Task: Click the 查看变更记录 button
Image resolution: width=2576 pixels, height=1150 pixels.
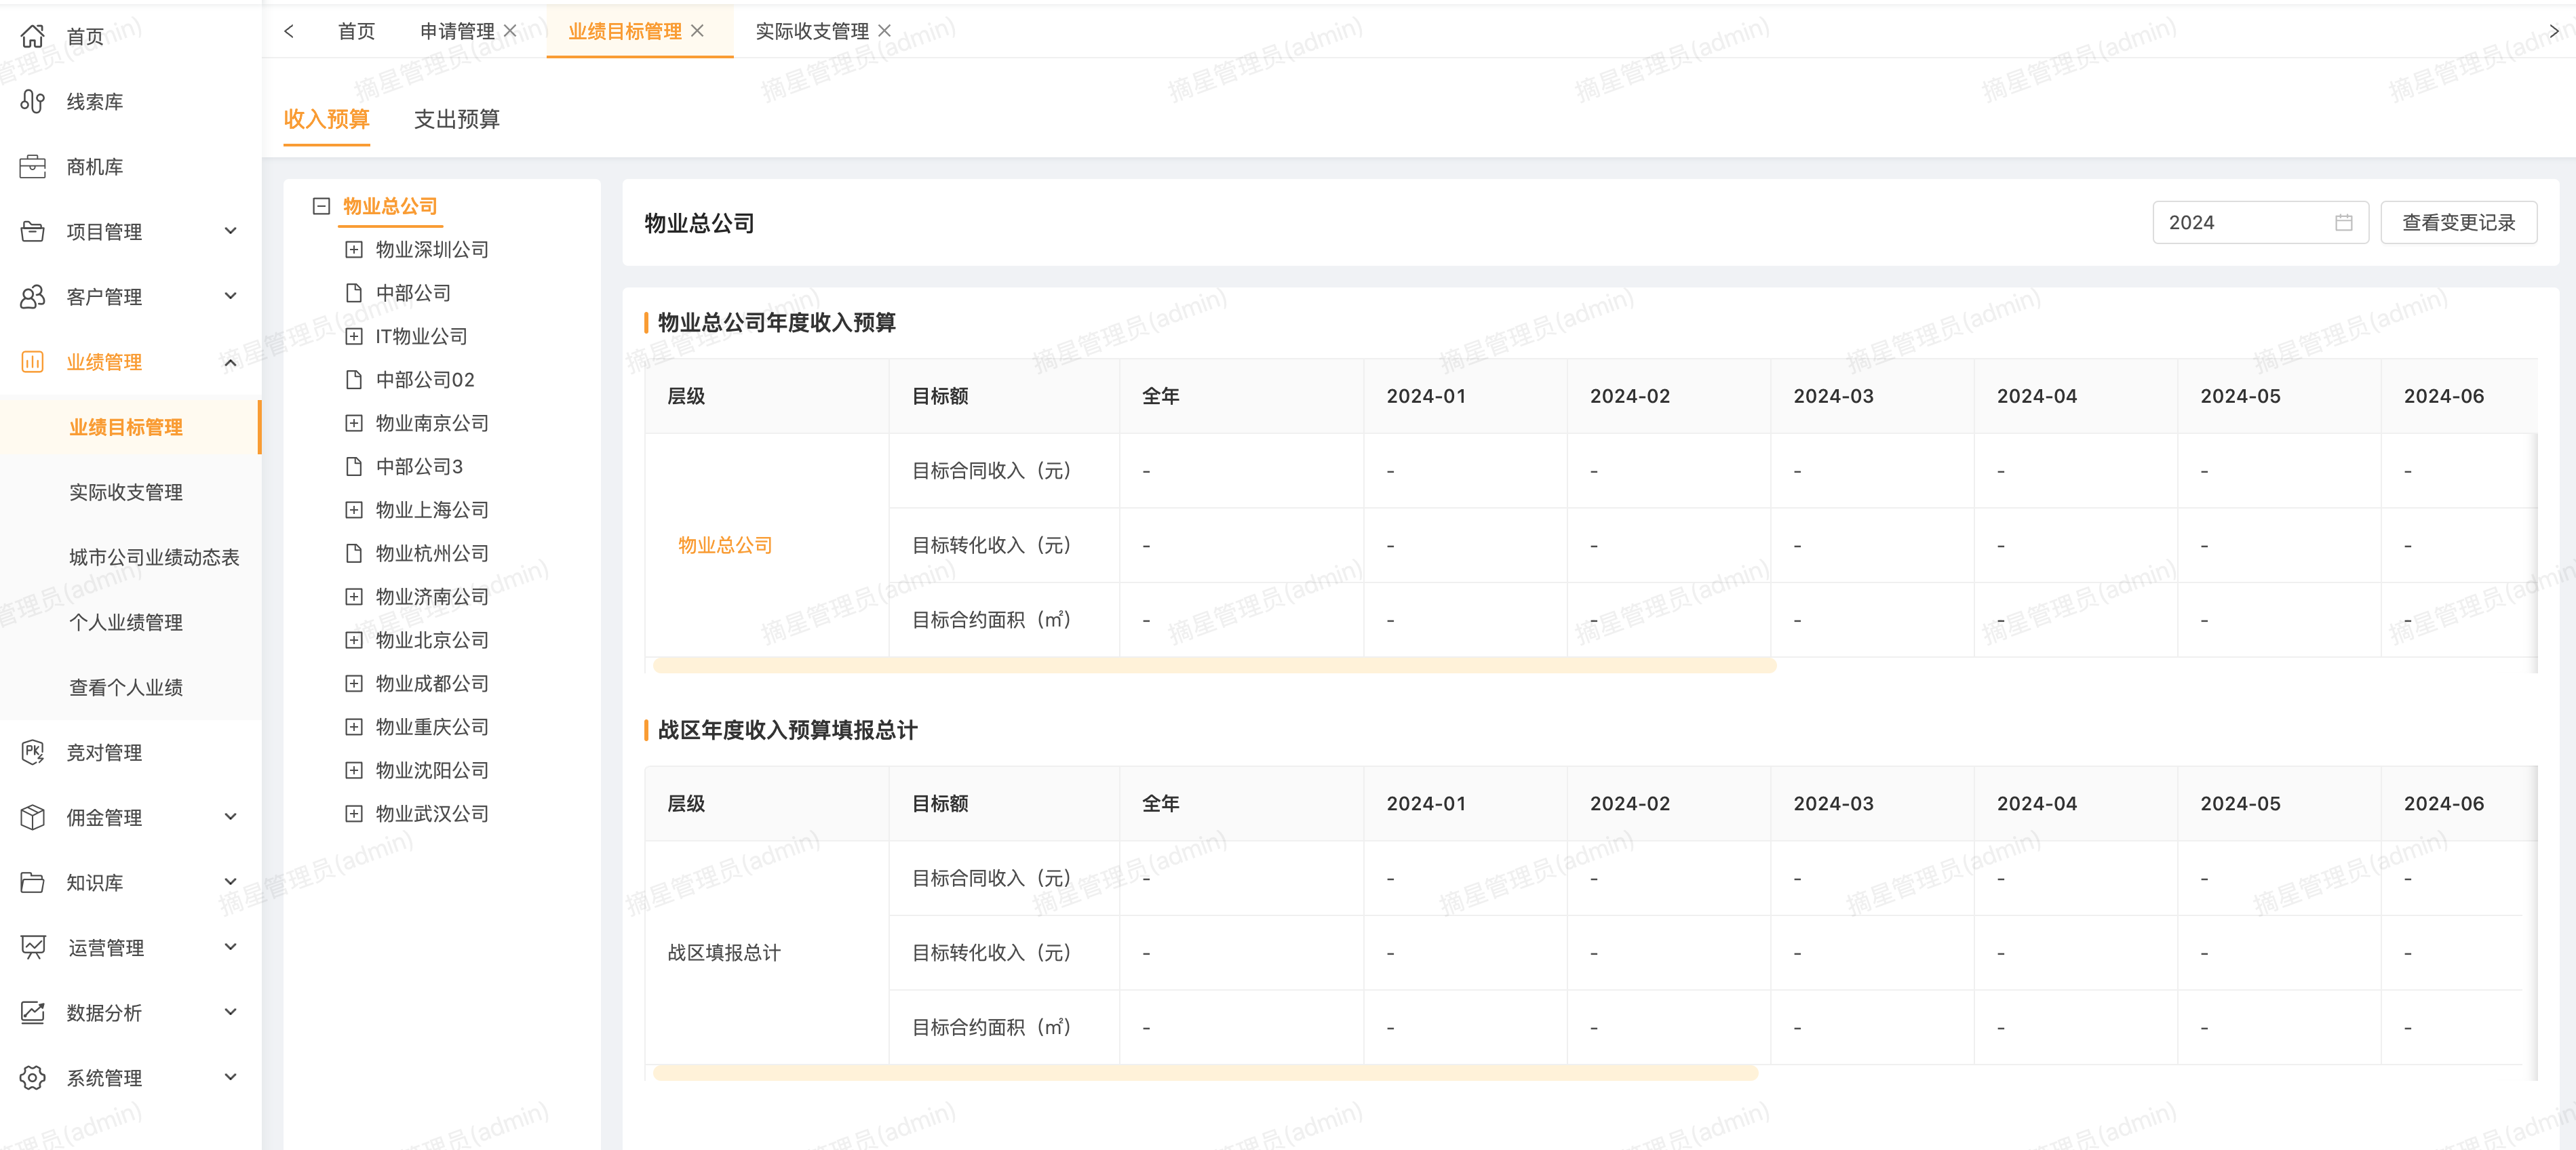Action: [2458, 222]
